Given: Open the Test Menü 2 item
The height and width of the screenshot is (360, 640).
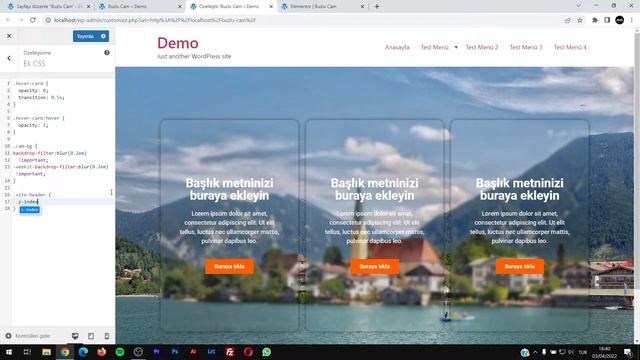Looking at the screenshot, I should [482, 47].
